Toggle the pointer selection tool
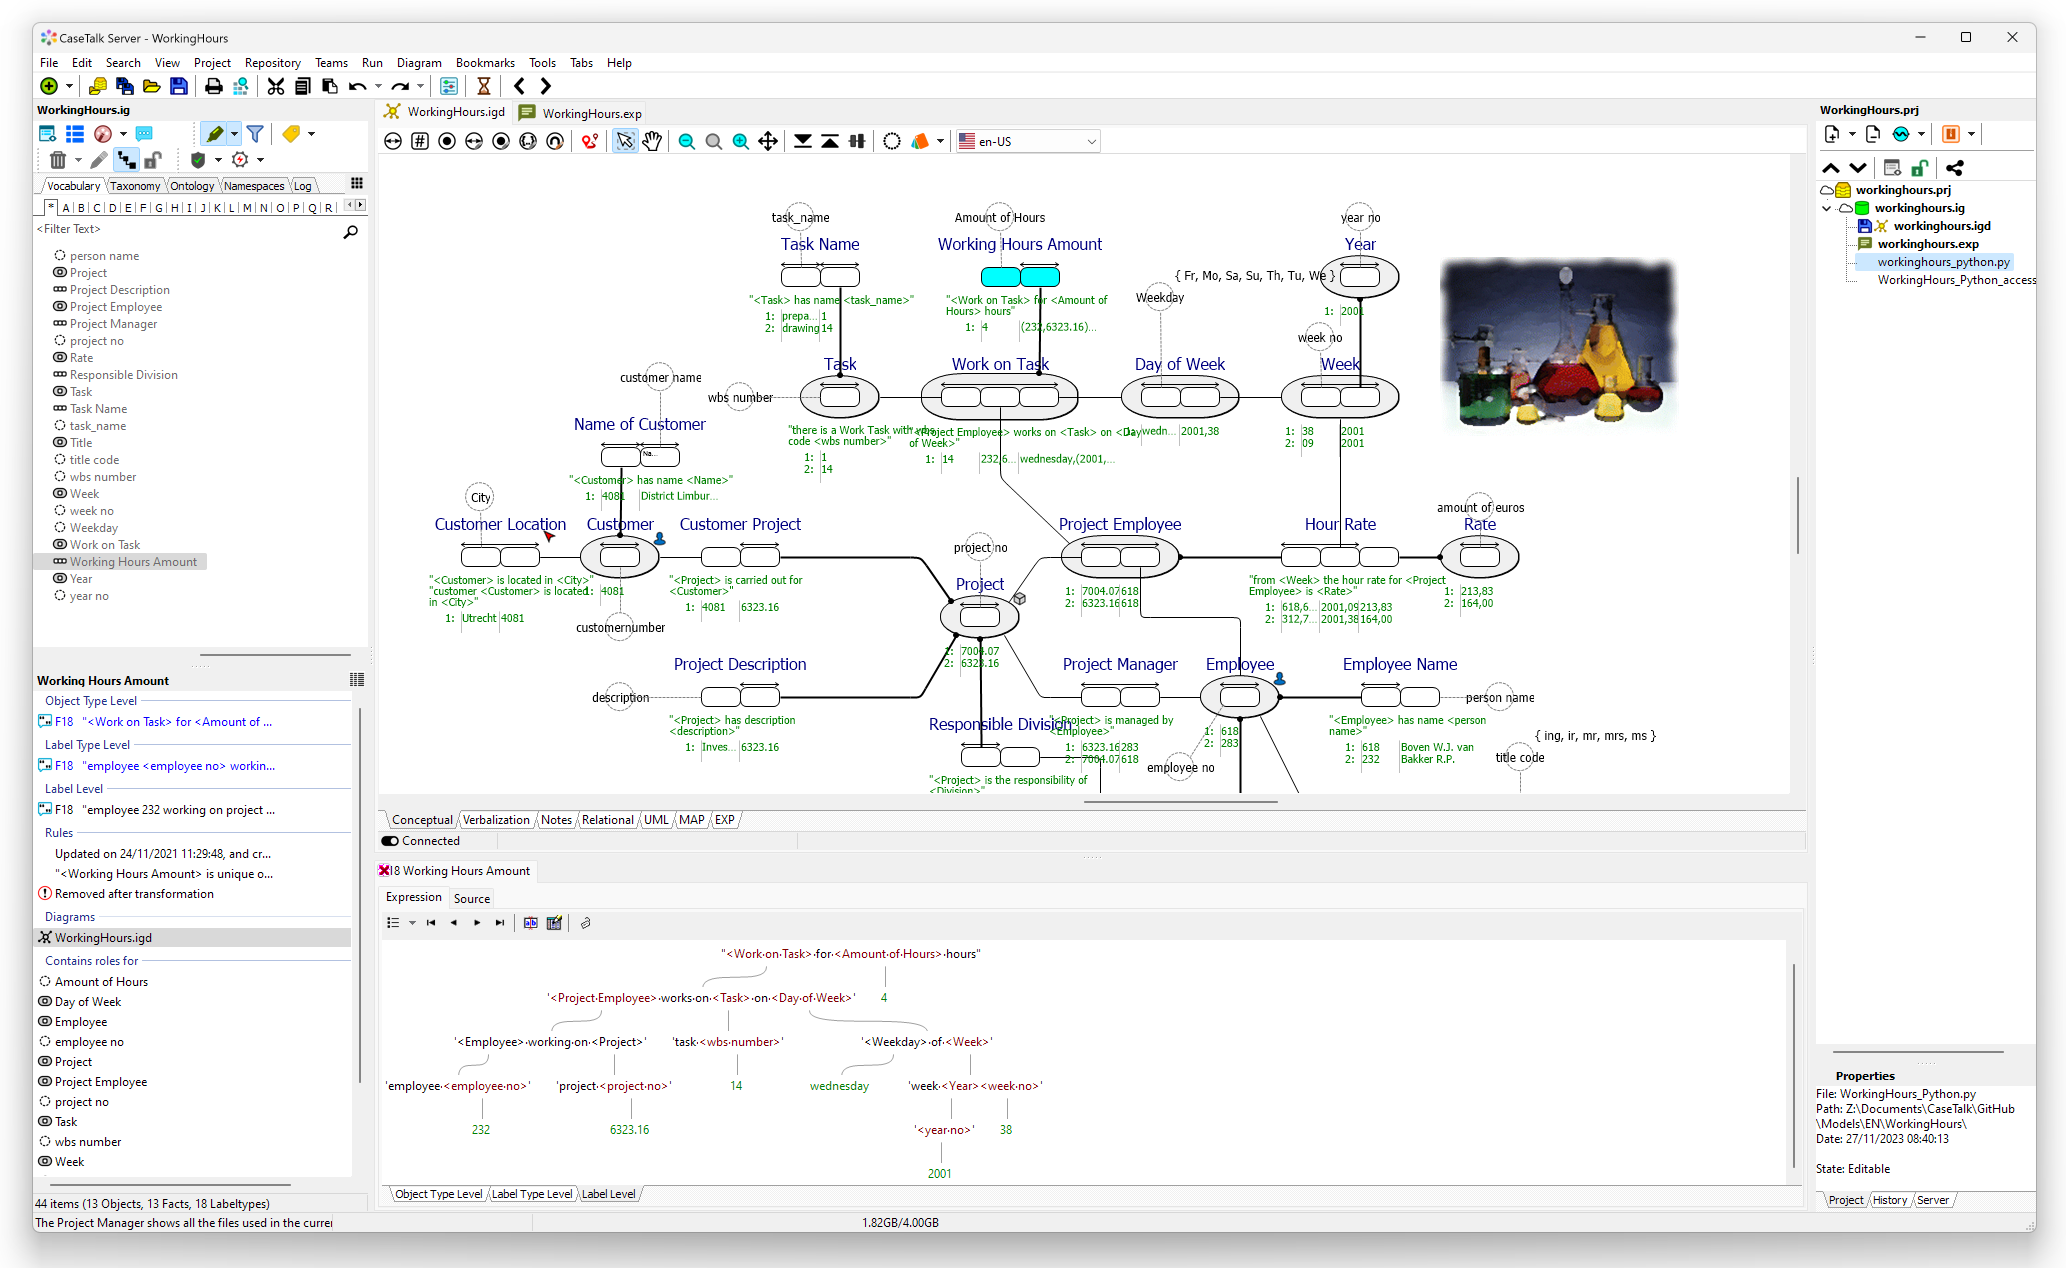Viewport: 2066px width, 1268px height. tap(625, 141)
